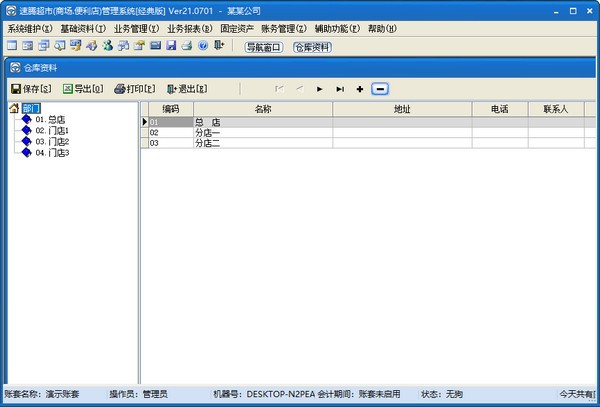Click the cascaded windows toolbar icon
Viewport: 600px width, 407px height.
[x=44, y=46]
